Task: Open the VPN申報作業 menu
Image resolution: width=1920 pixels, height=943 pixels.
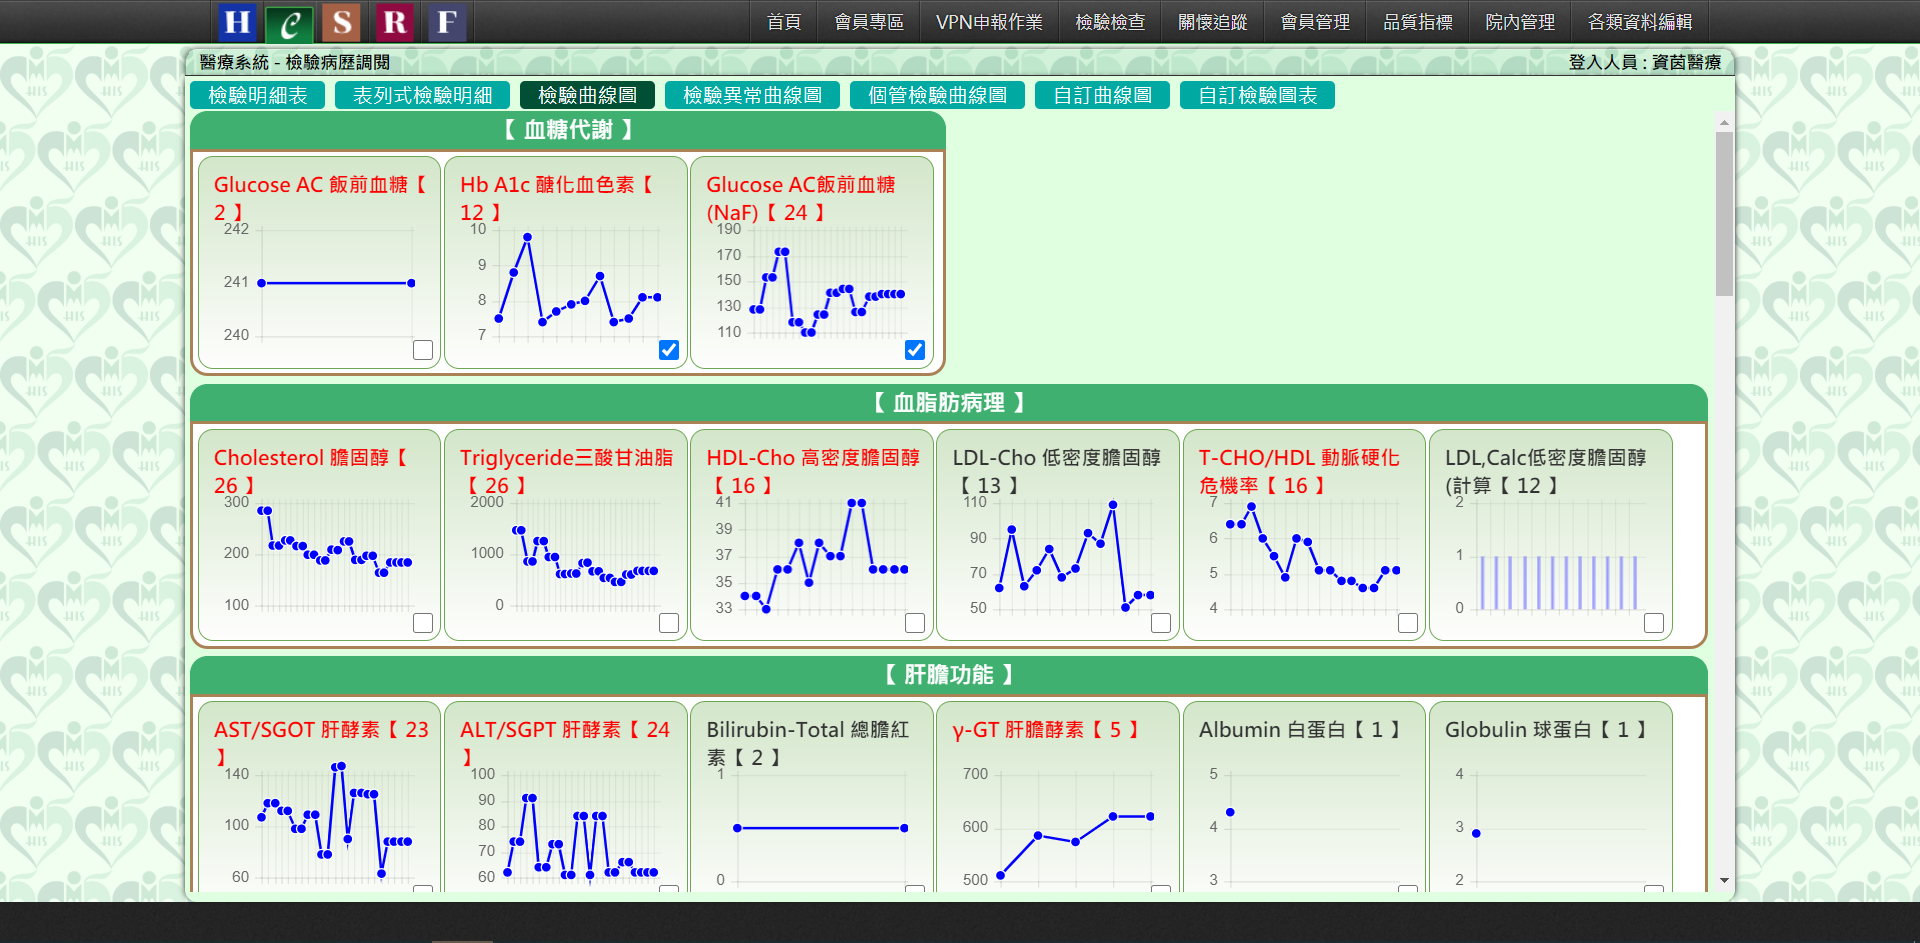Action: tap(989, 22)
